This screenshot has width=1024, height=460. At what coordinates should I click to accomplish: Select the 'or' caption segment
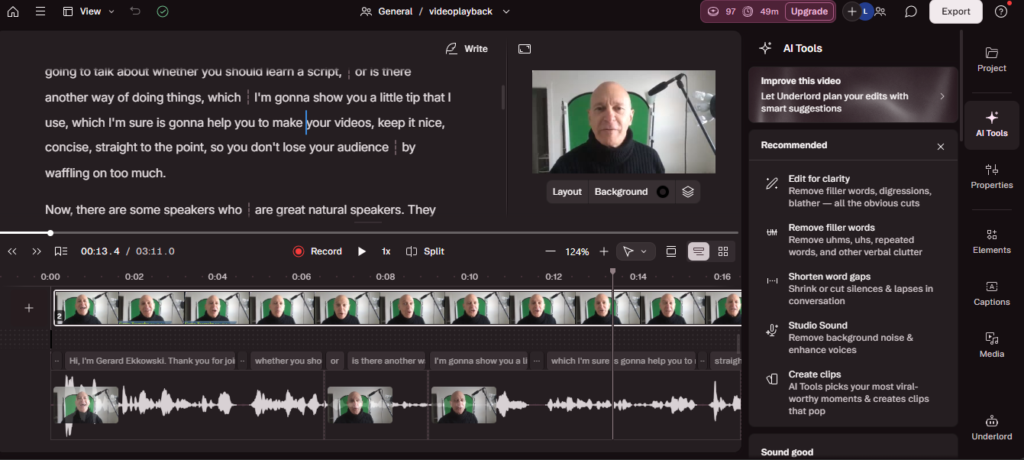334,361
